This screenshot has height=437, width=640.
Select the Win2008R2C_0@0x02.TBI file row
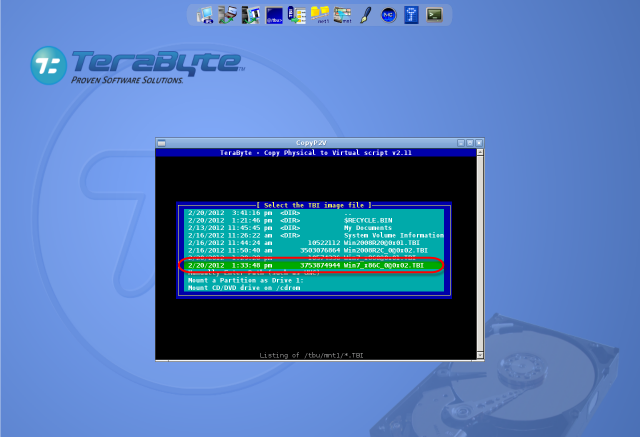tap(314, 250)
